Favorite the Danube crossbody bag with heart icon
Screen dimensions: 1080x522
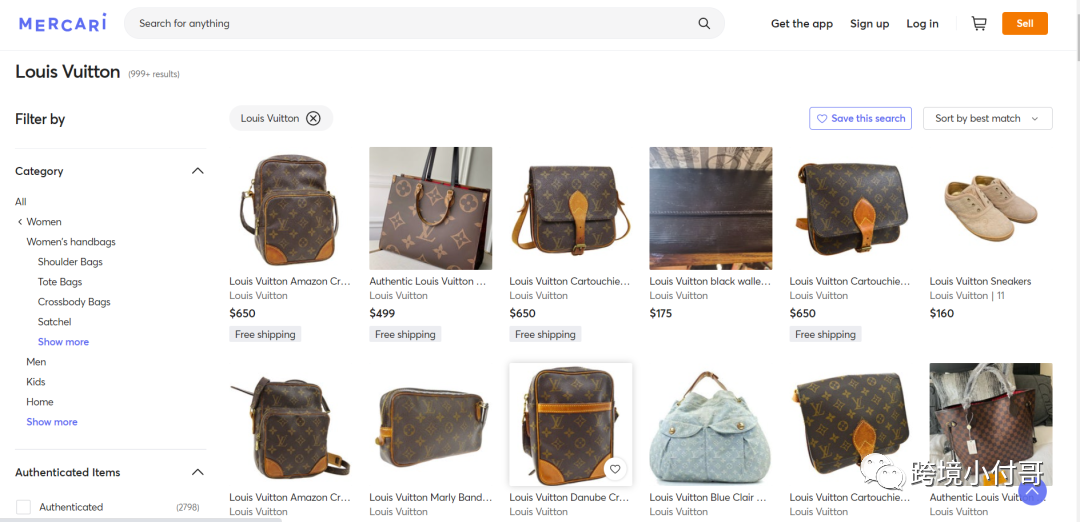[615, 469]
